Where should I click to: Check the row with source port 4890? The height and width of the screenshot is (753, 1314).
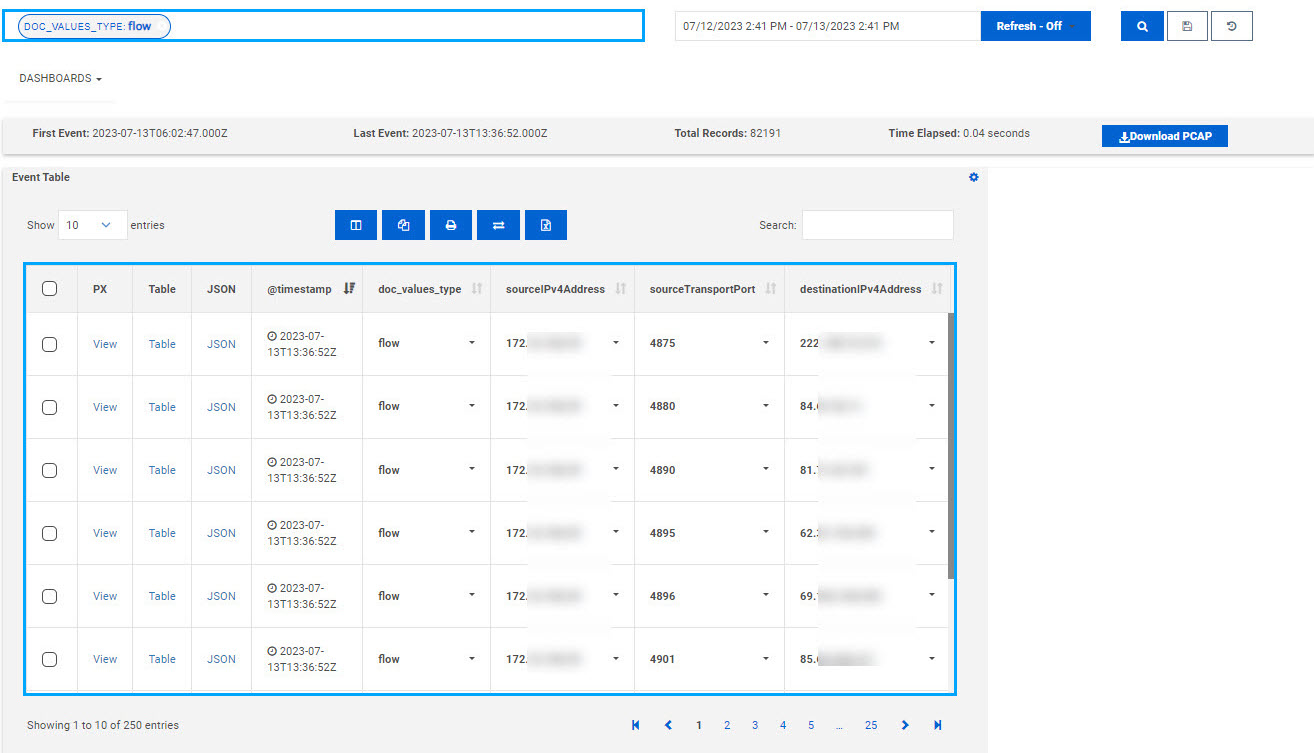(49, 470)
